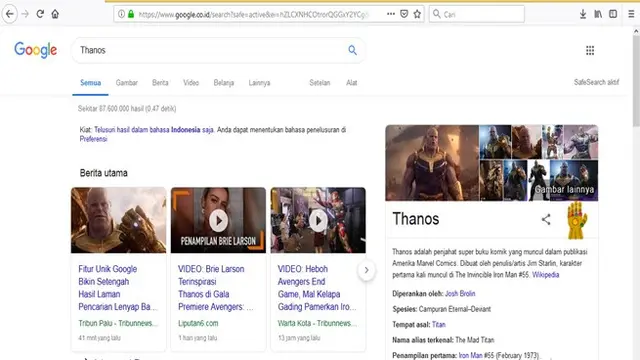
Task: Click the Liputan6.com source label
Action: click(x=198, y=323)
